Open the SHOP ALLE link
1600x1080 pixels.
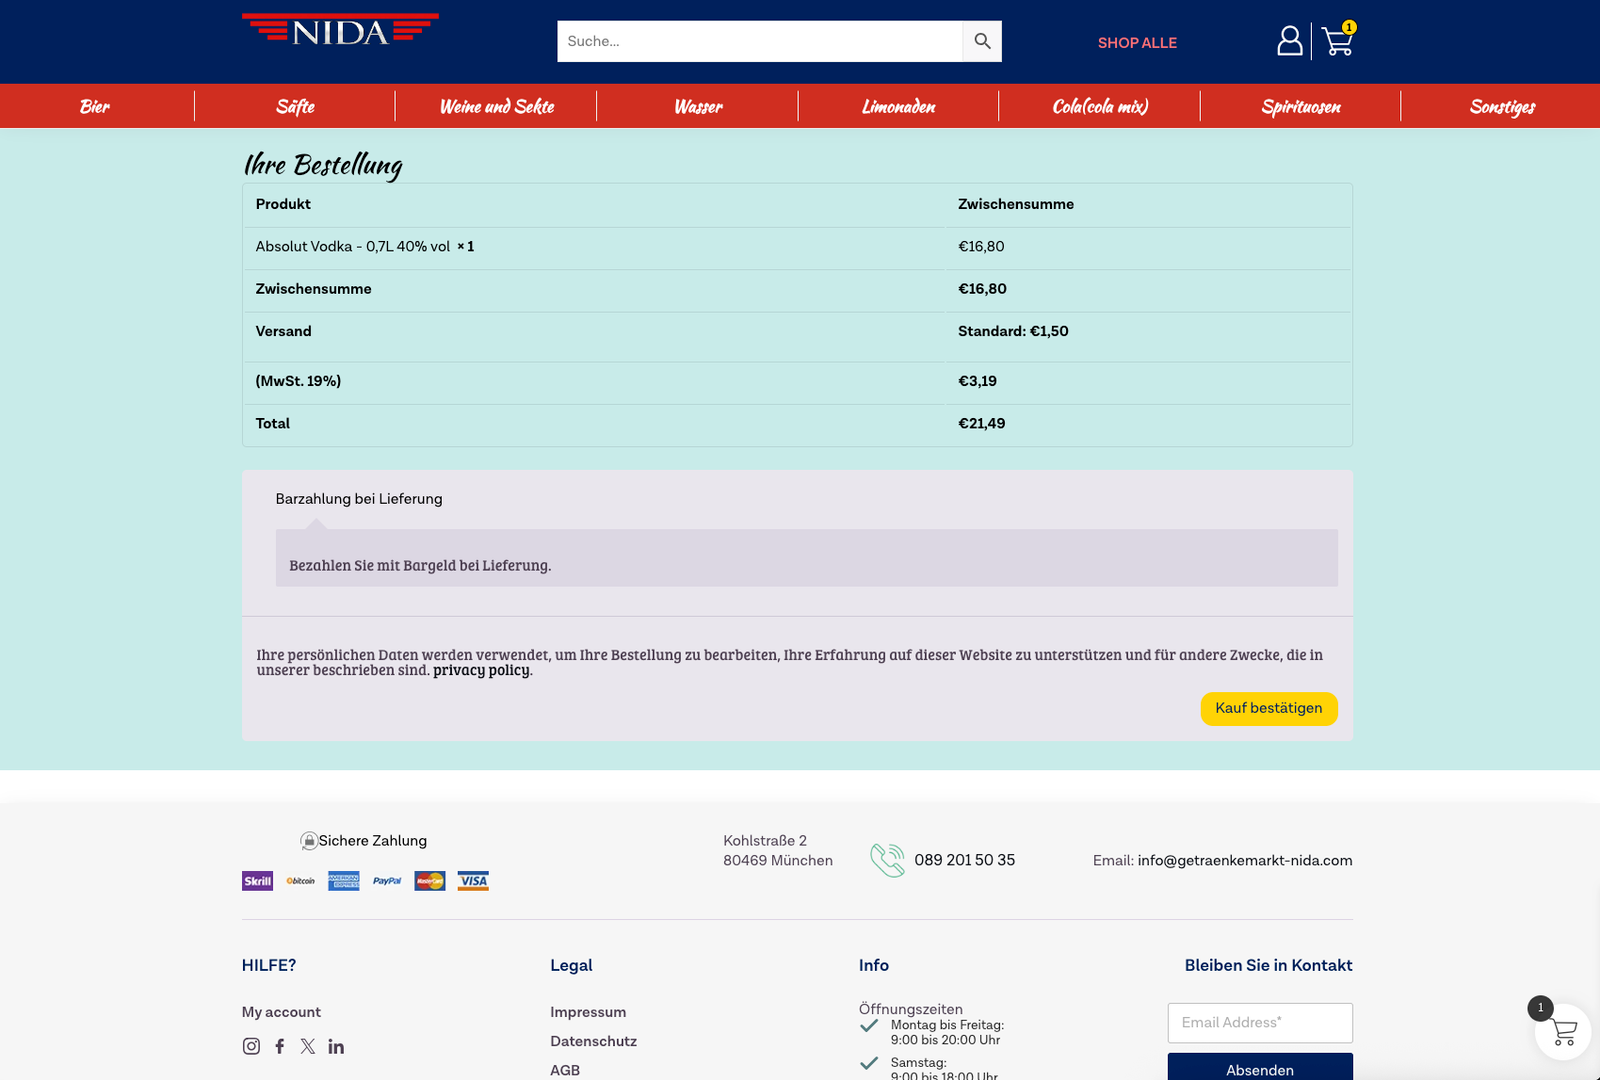click(x=1137, y=43)
